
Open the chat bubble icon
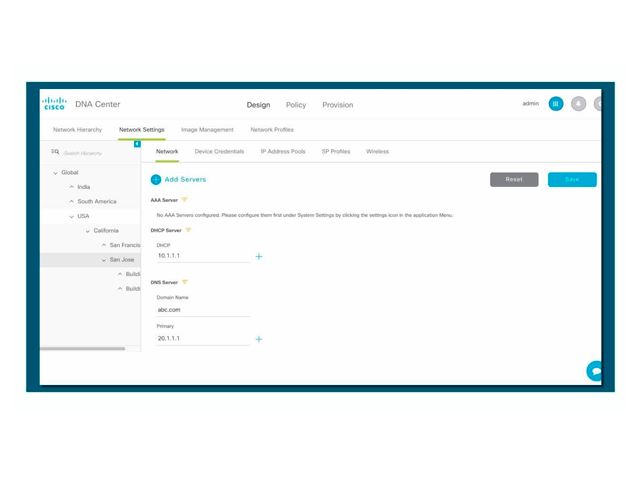point(595,370)
